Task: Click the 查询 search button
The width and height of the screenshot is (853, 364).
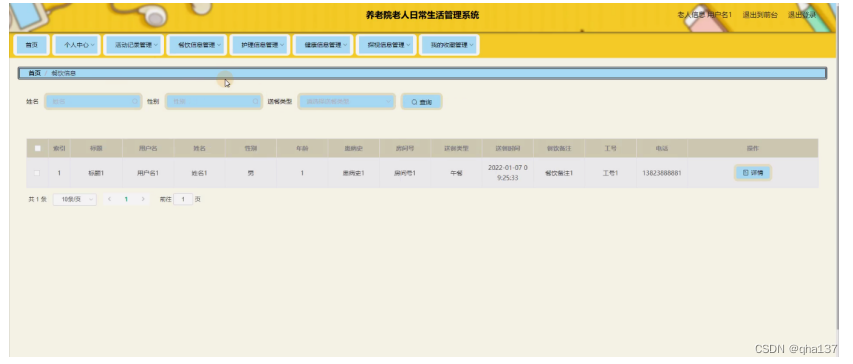Action: pyautogui.click(x=422, y=102)
